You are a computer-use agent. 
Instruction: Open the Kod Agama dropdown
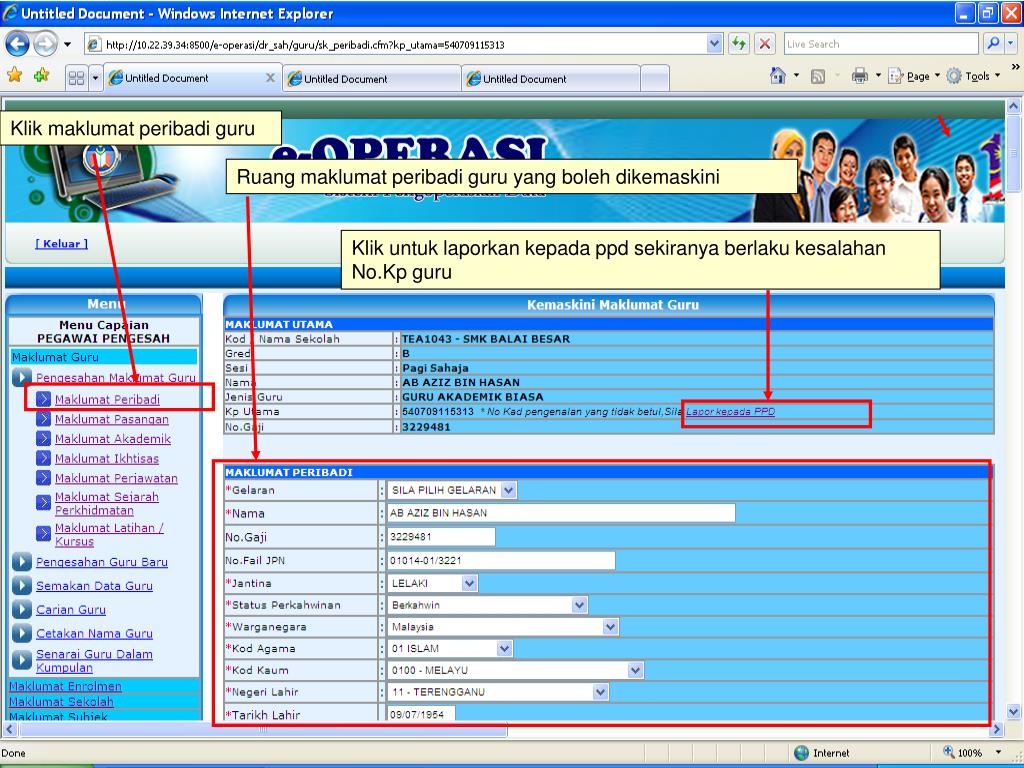(450, 648)
